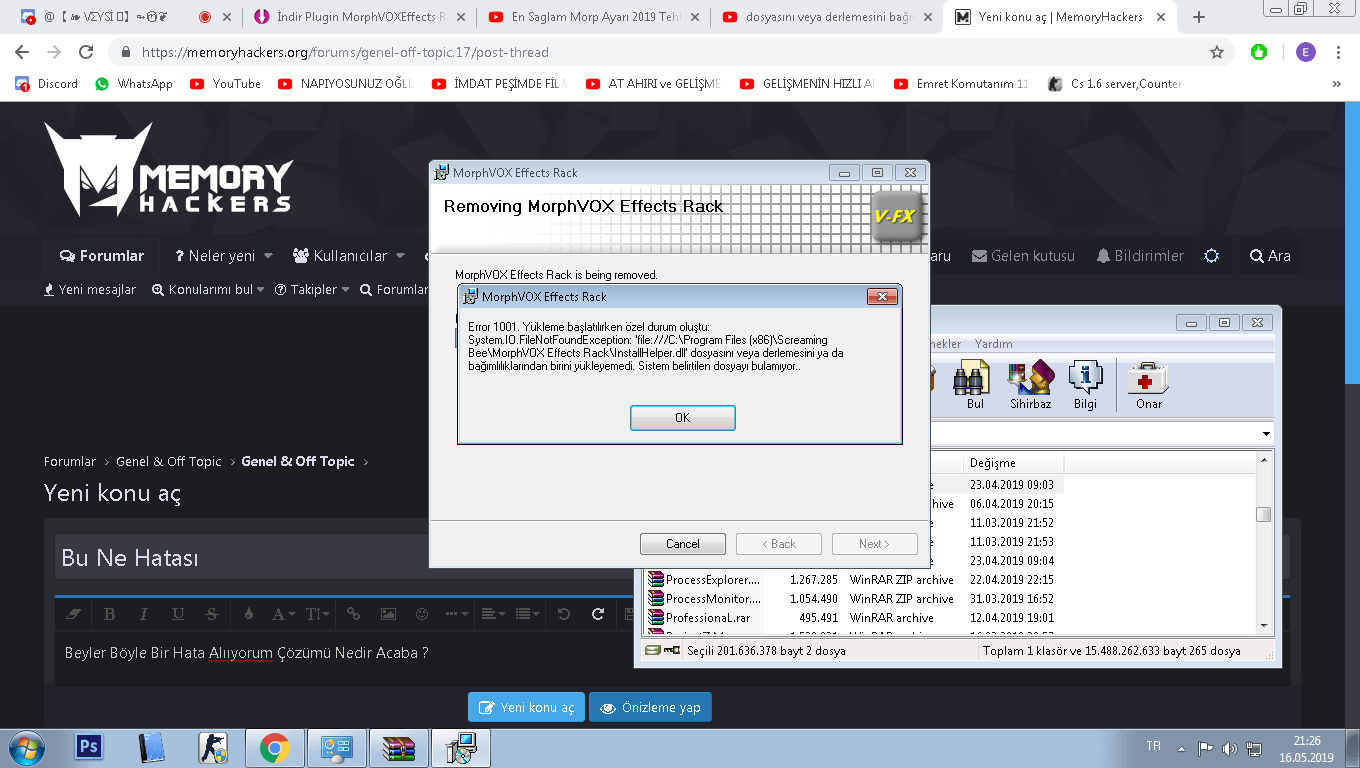
Task: Toggle strikethrough formatting in the post editor
Action: pyautogui.click(x=212, y=614)
